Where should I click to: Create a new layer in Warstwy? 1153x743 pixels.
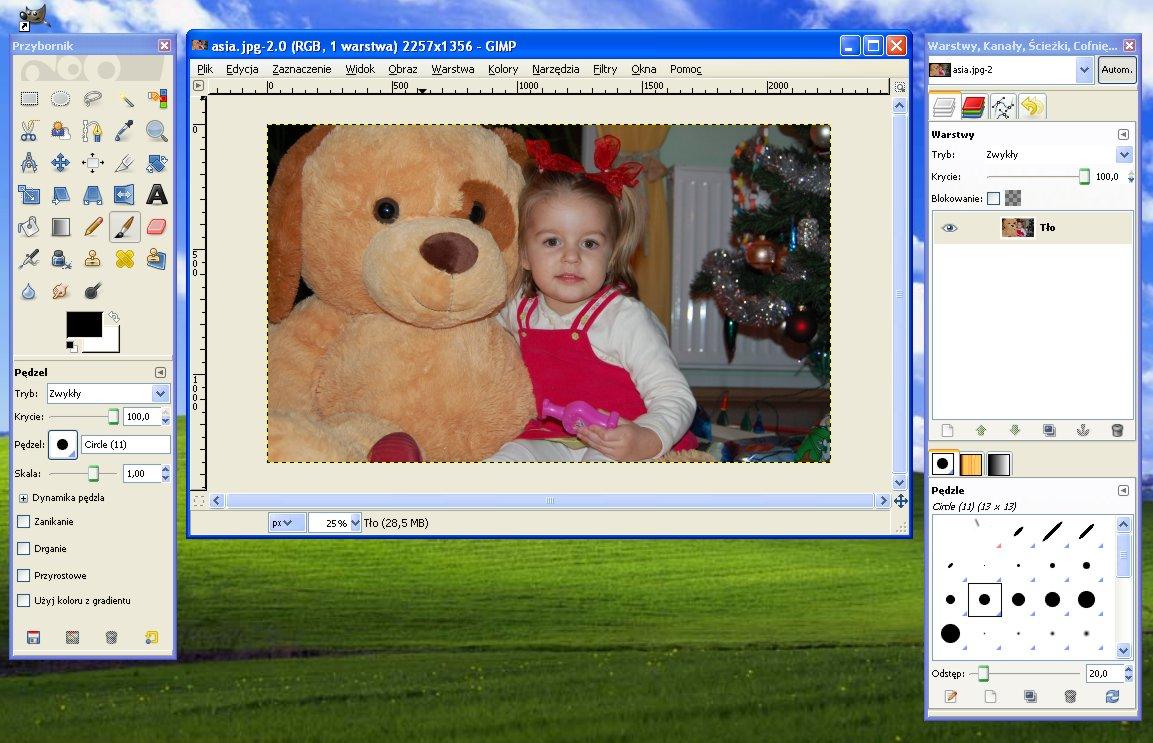coord(947,430)
